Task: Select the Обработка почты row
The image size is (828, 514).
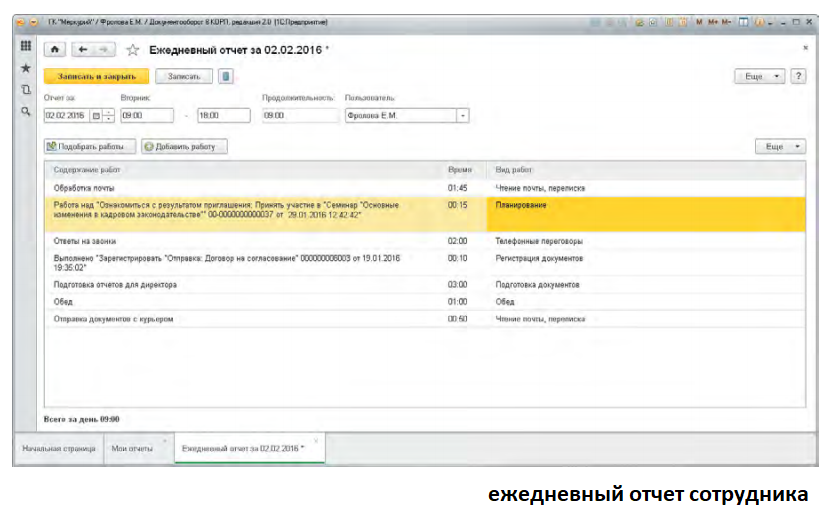Action: pos(240,188)
